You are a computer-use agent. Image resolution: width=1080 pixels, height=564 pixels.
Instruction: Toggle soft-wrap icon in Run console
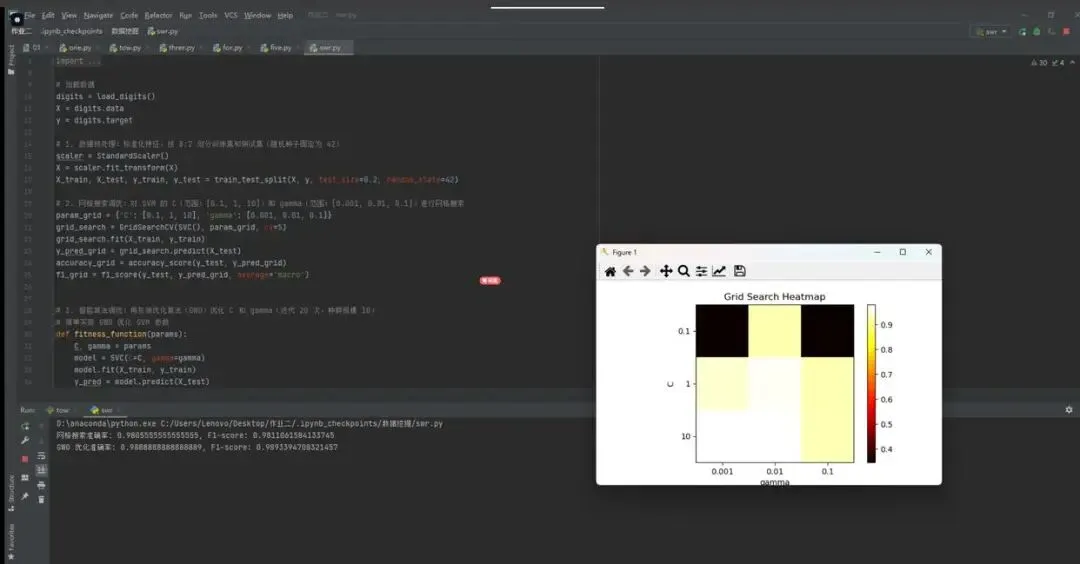(41, 456)
